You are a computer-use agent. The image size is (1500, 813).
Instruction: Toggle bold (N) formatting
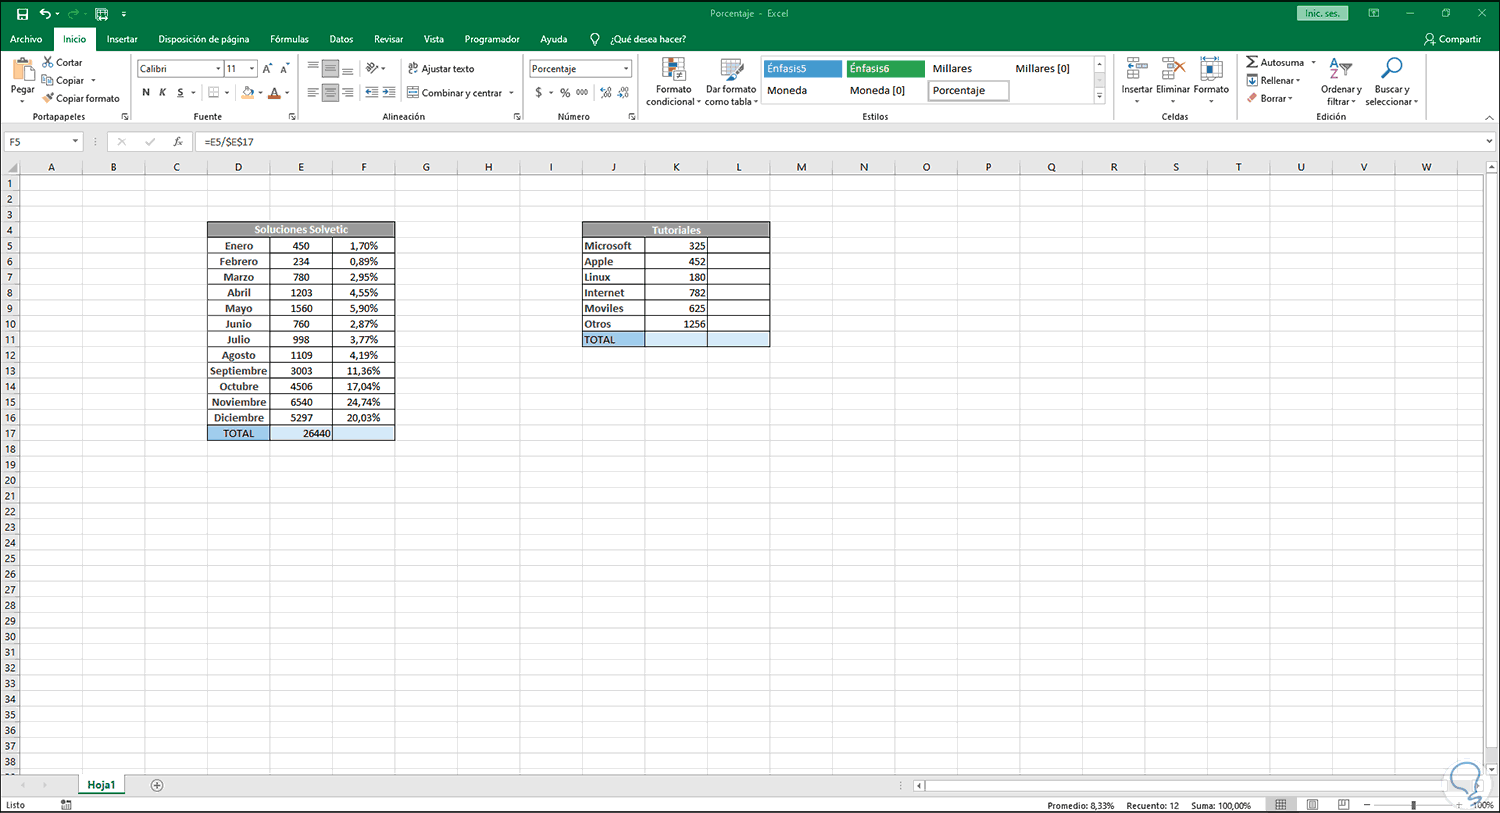(146, 93)
